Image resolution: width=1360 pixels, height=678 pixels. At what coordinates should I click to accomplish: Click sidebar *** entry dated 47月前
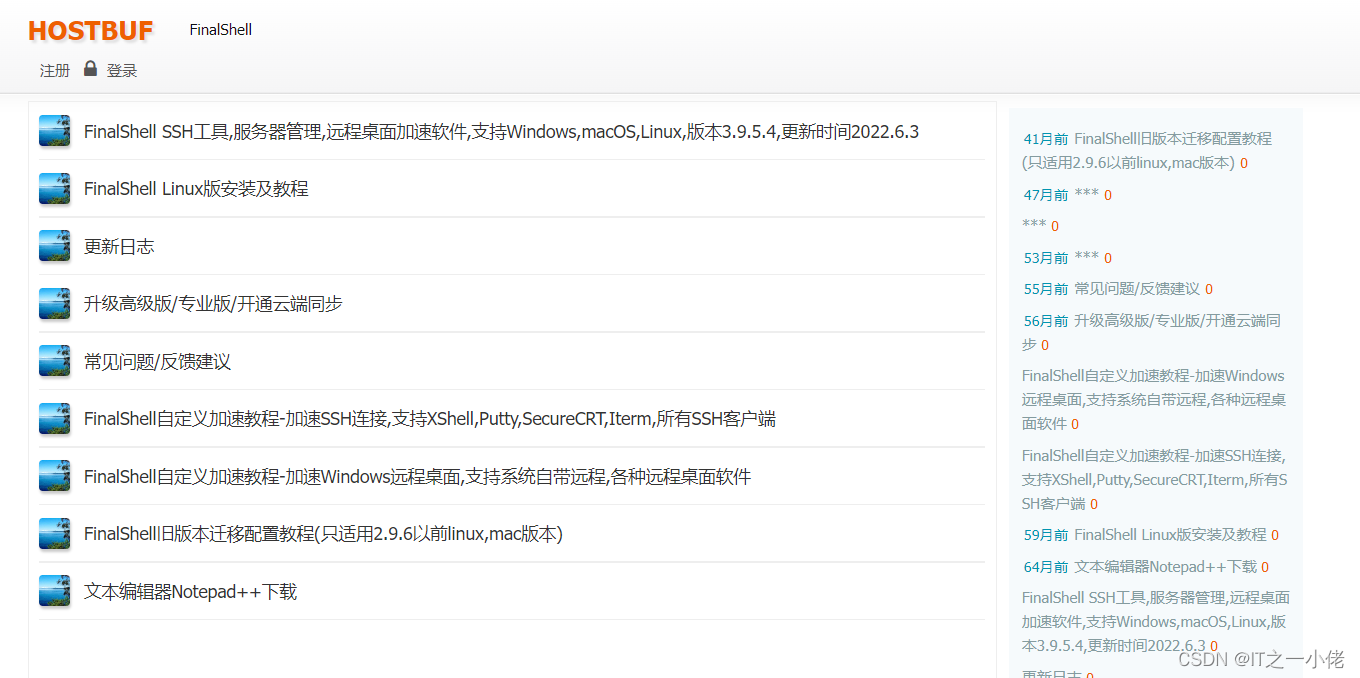(1087, 195)
